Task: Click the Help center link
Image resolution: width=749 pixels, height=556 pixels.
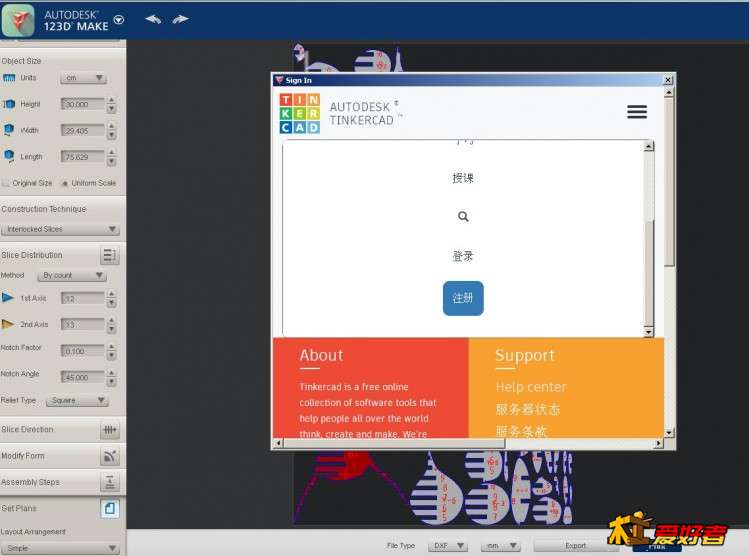Action: click(531, 387)
